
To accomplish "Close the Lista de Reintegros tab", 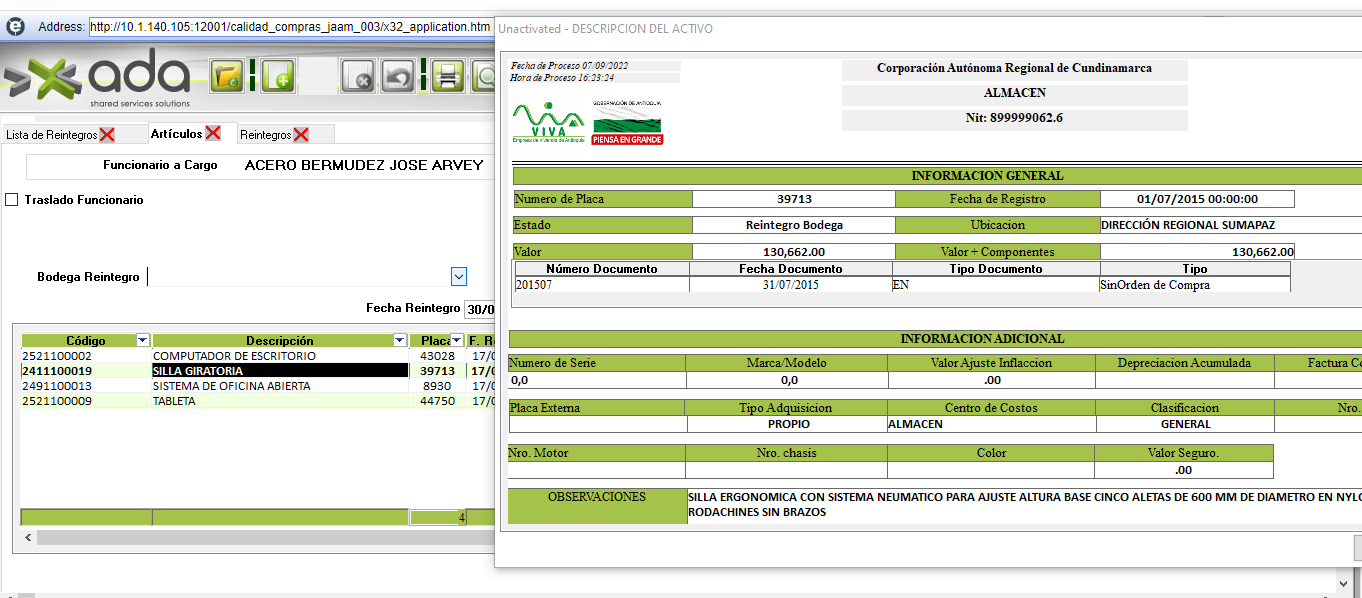I will point(107,134).
